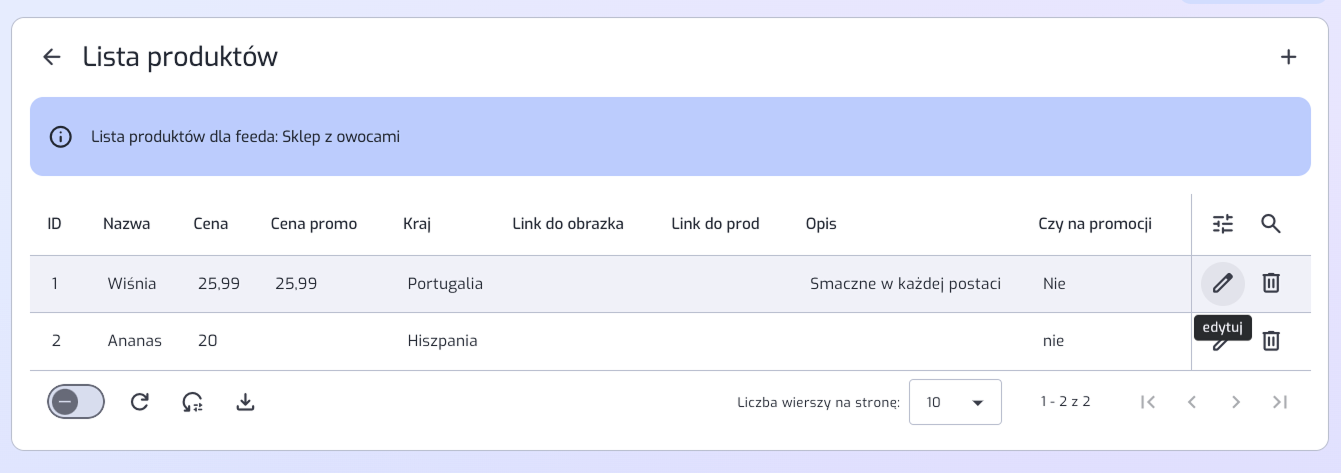The image size is (1341, 473).
Task: Click info icon in feed banner
Action: (x=61, y=137)
